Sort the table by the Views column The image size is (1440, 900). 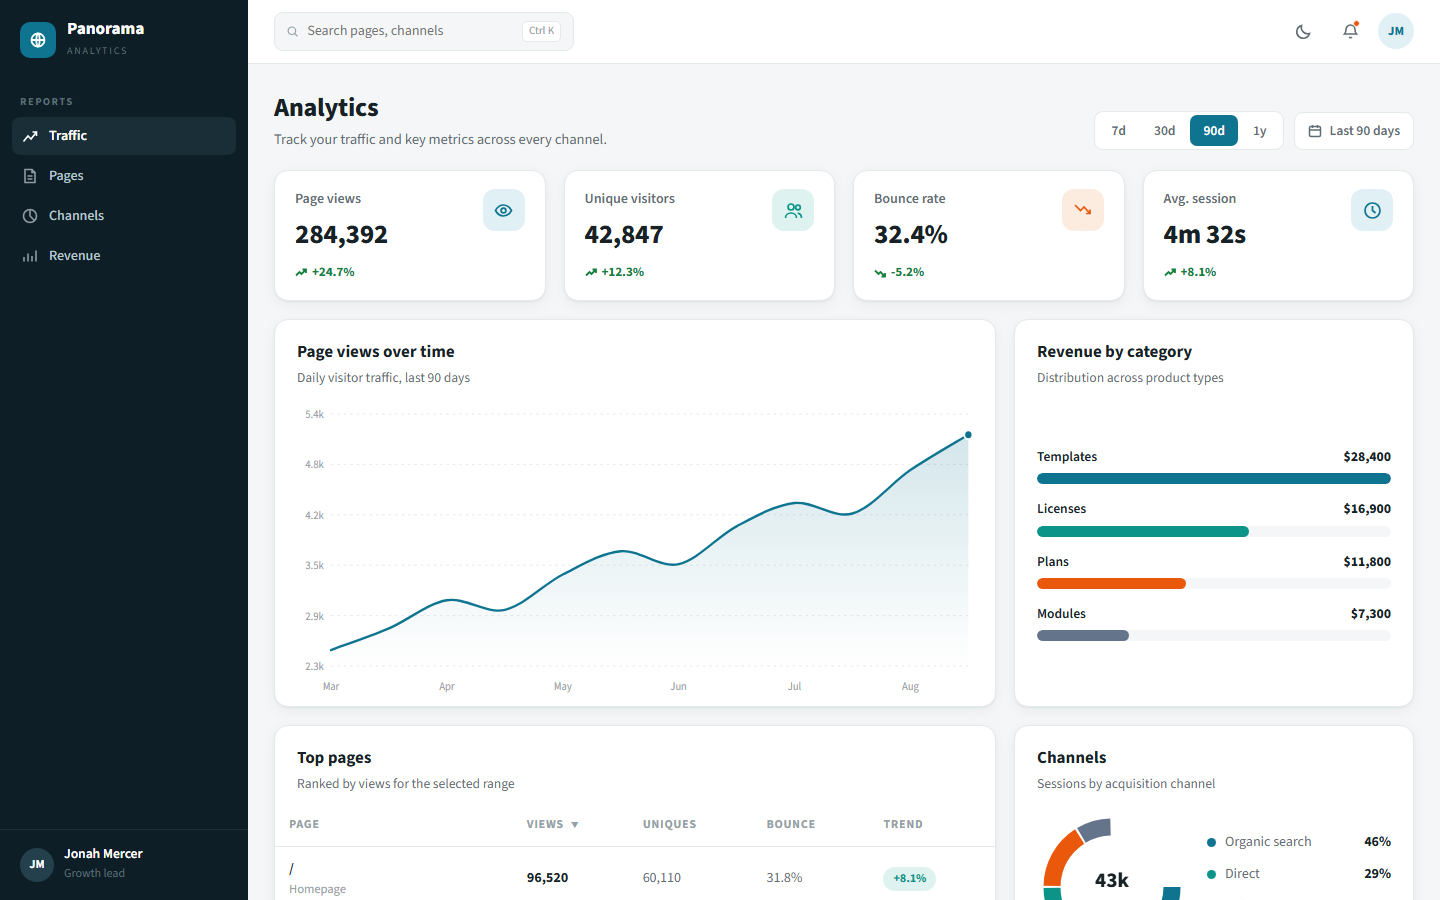point(553,825)
